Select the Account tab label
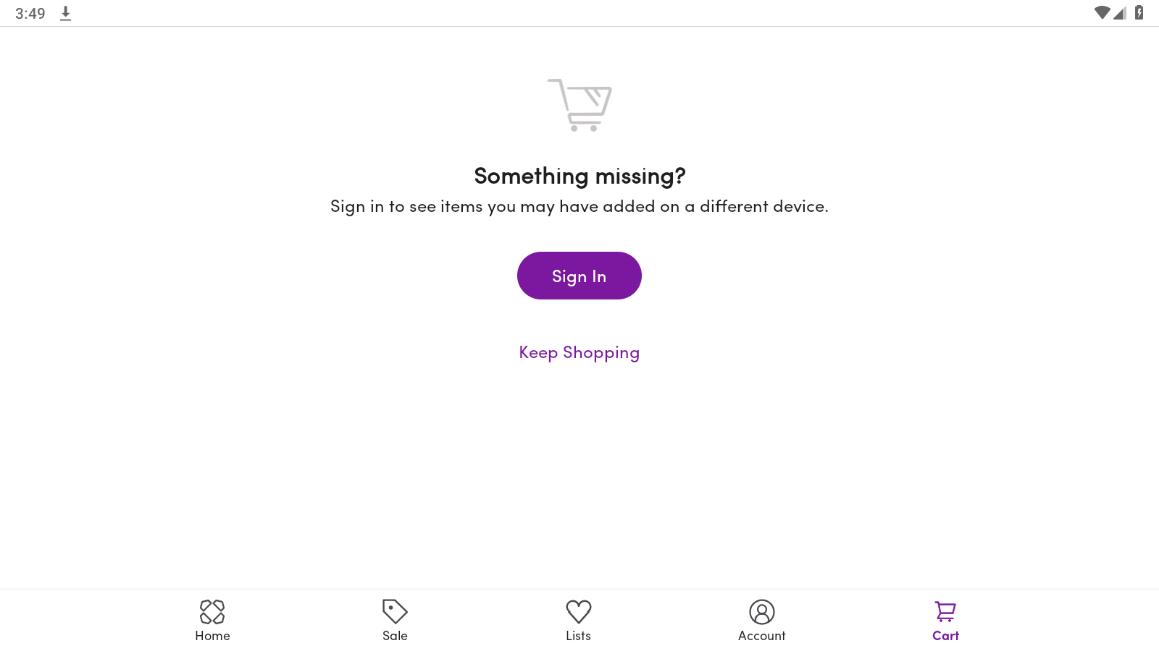Viewport: 1159px width, 651px height. click(762, 635)
